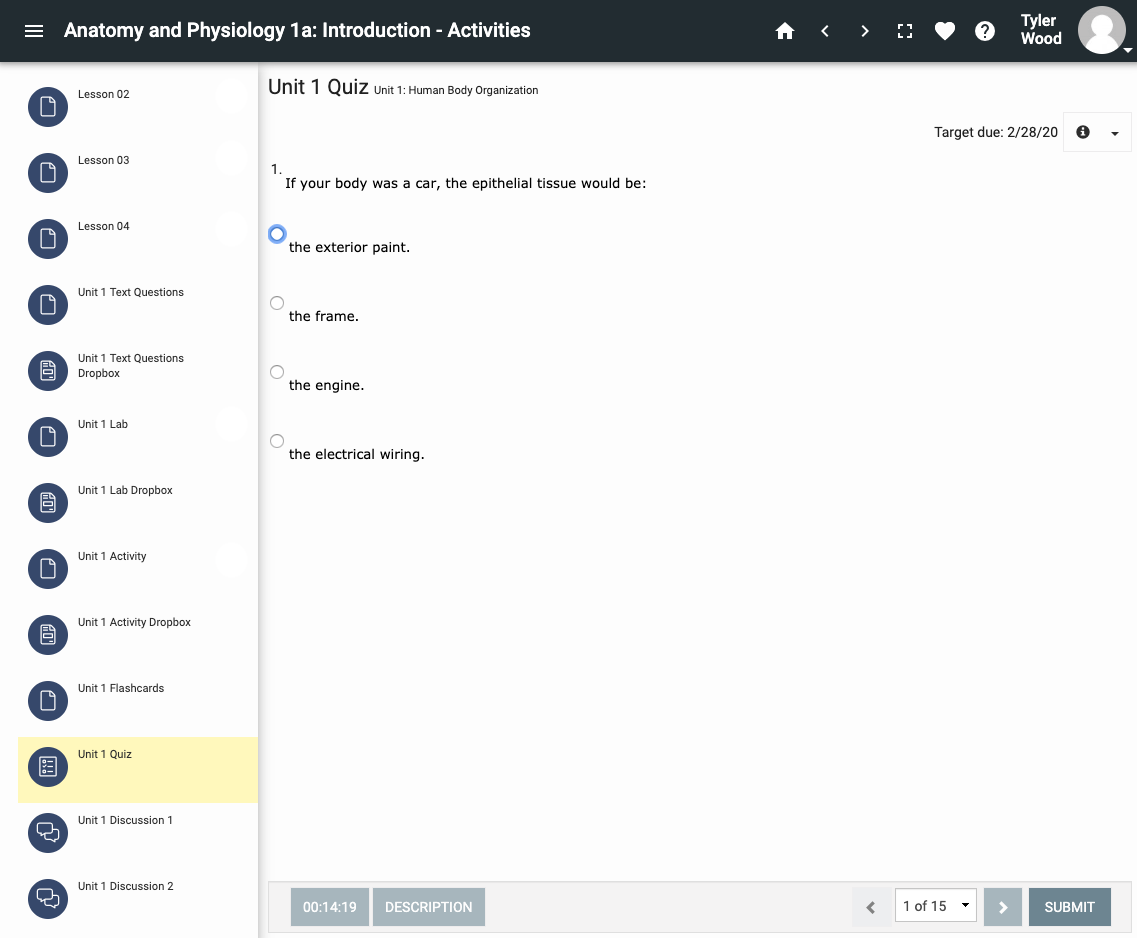Click the next activity arrow in header
The image size is (1137, 938).
[865, 31]
